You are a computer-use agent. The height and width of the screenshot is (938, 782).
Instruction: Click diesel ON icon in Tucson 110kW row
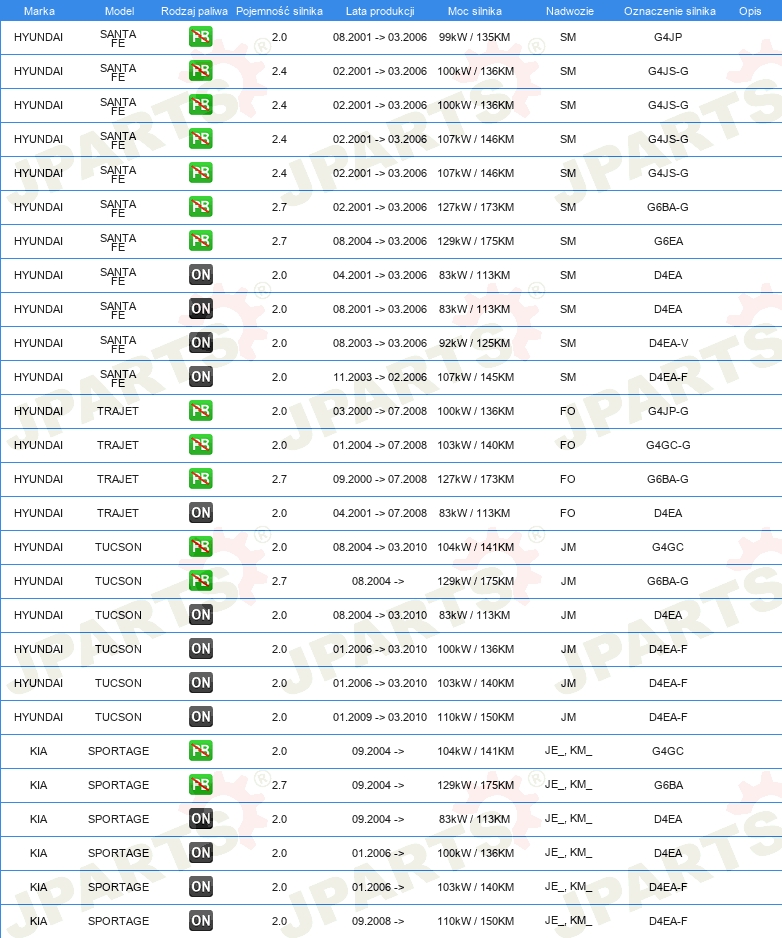click(200, 717)
